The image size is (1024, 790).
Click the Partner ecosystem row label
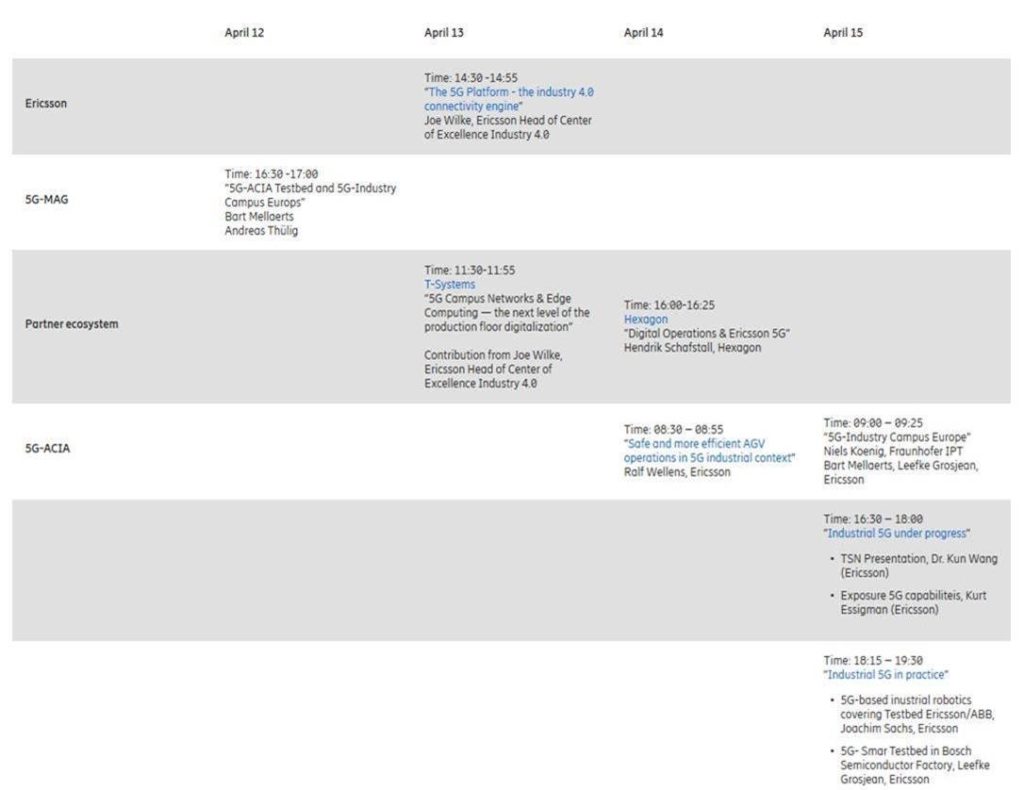[x=72, y=324]
